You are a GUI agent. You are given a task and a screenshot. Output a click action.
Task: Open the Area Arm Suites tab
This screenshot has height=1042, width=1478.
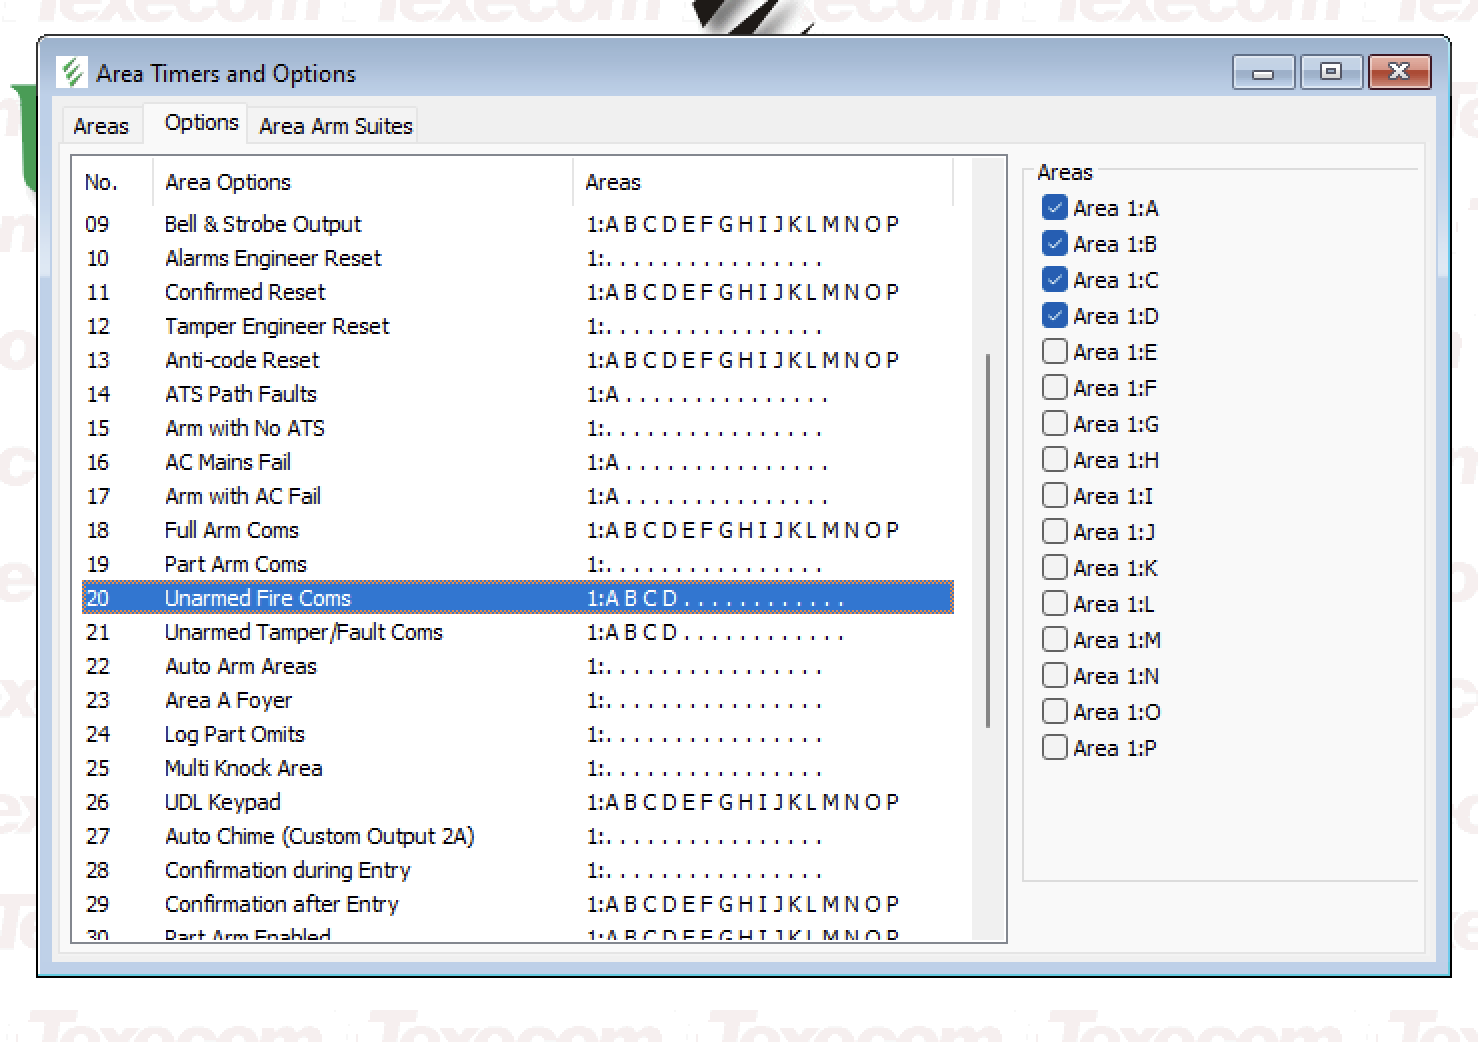click(335, 126)
